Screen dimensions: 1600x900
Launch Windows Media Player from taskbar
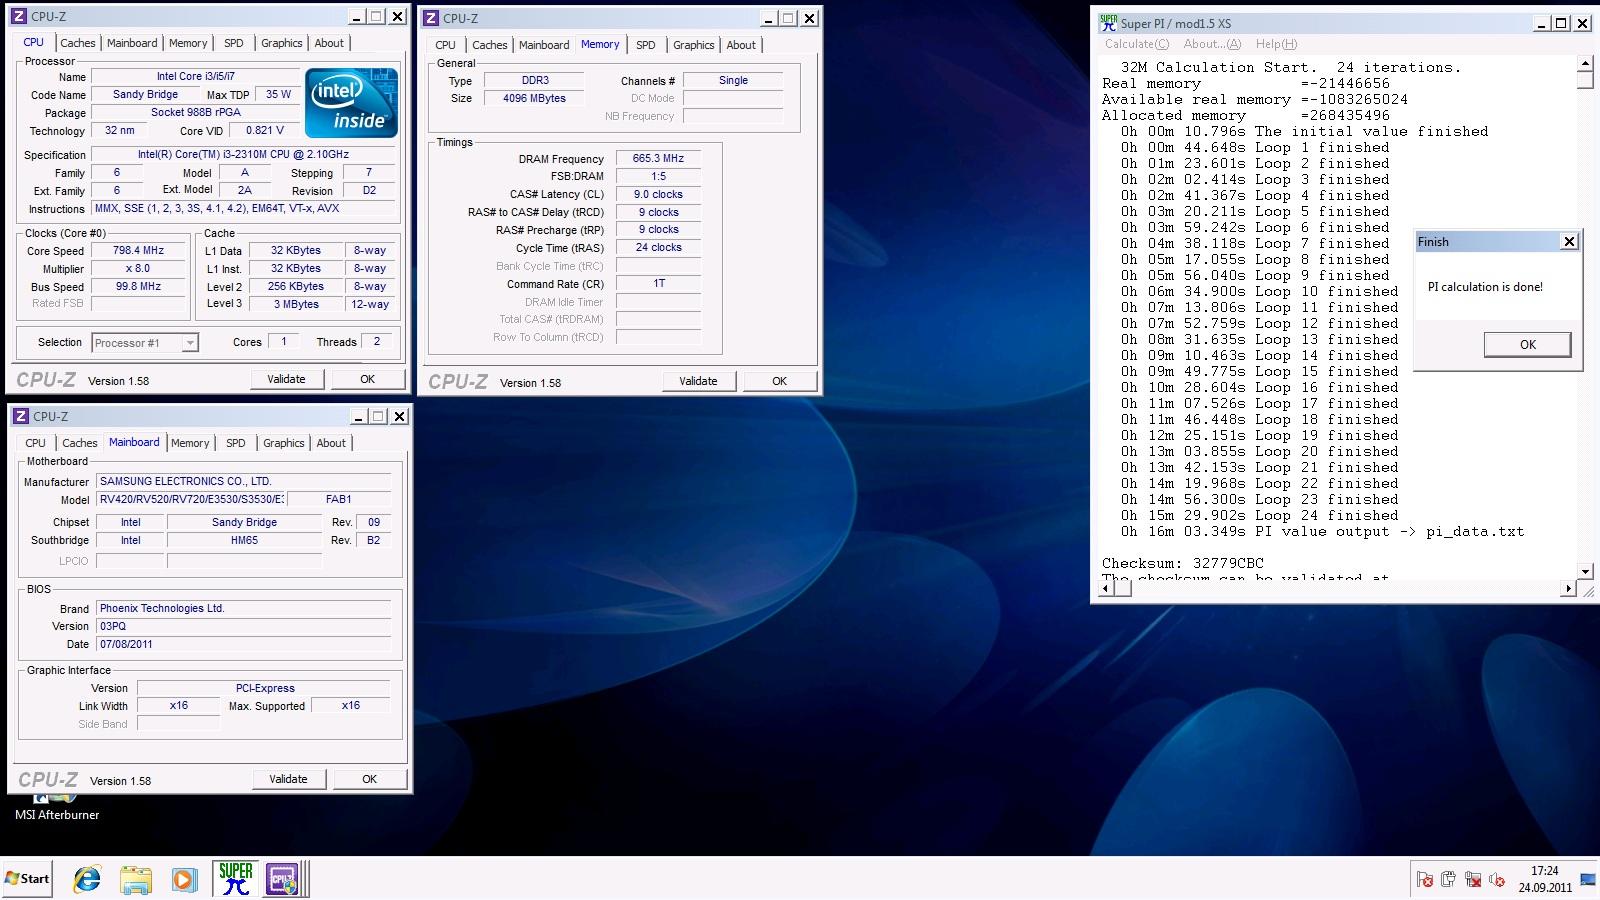point(184,879)
